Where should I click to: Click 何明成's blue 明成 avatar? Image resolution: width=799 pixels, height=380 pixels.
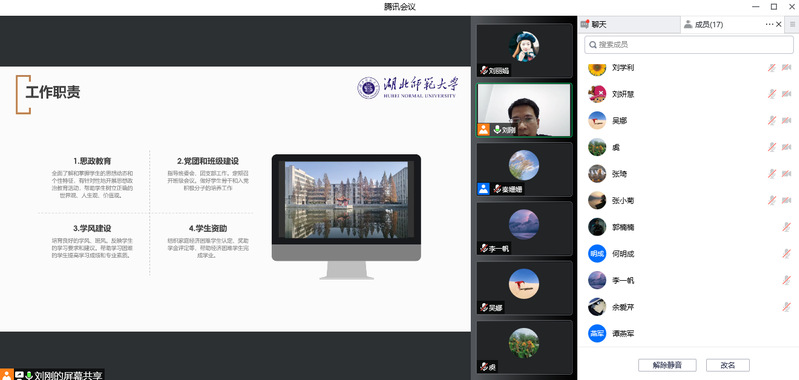point(597,253)
